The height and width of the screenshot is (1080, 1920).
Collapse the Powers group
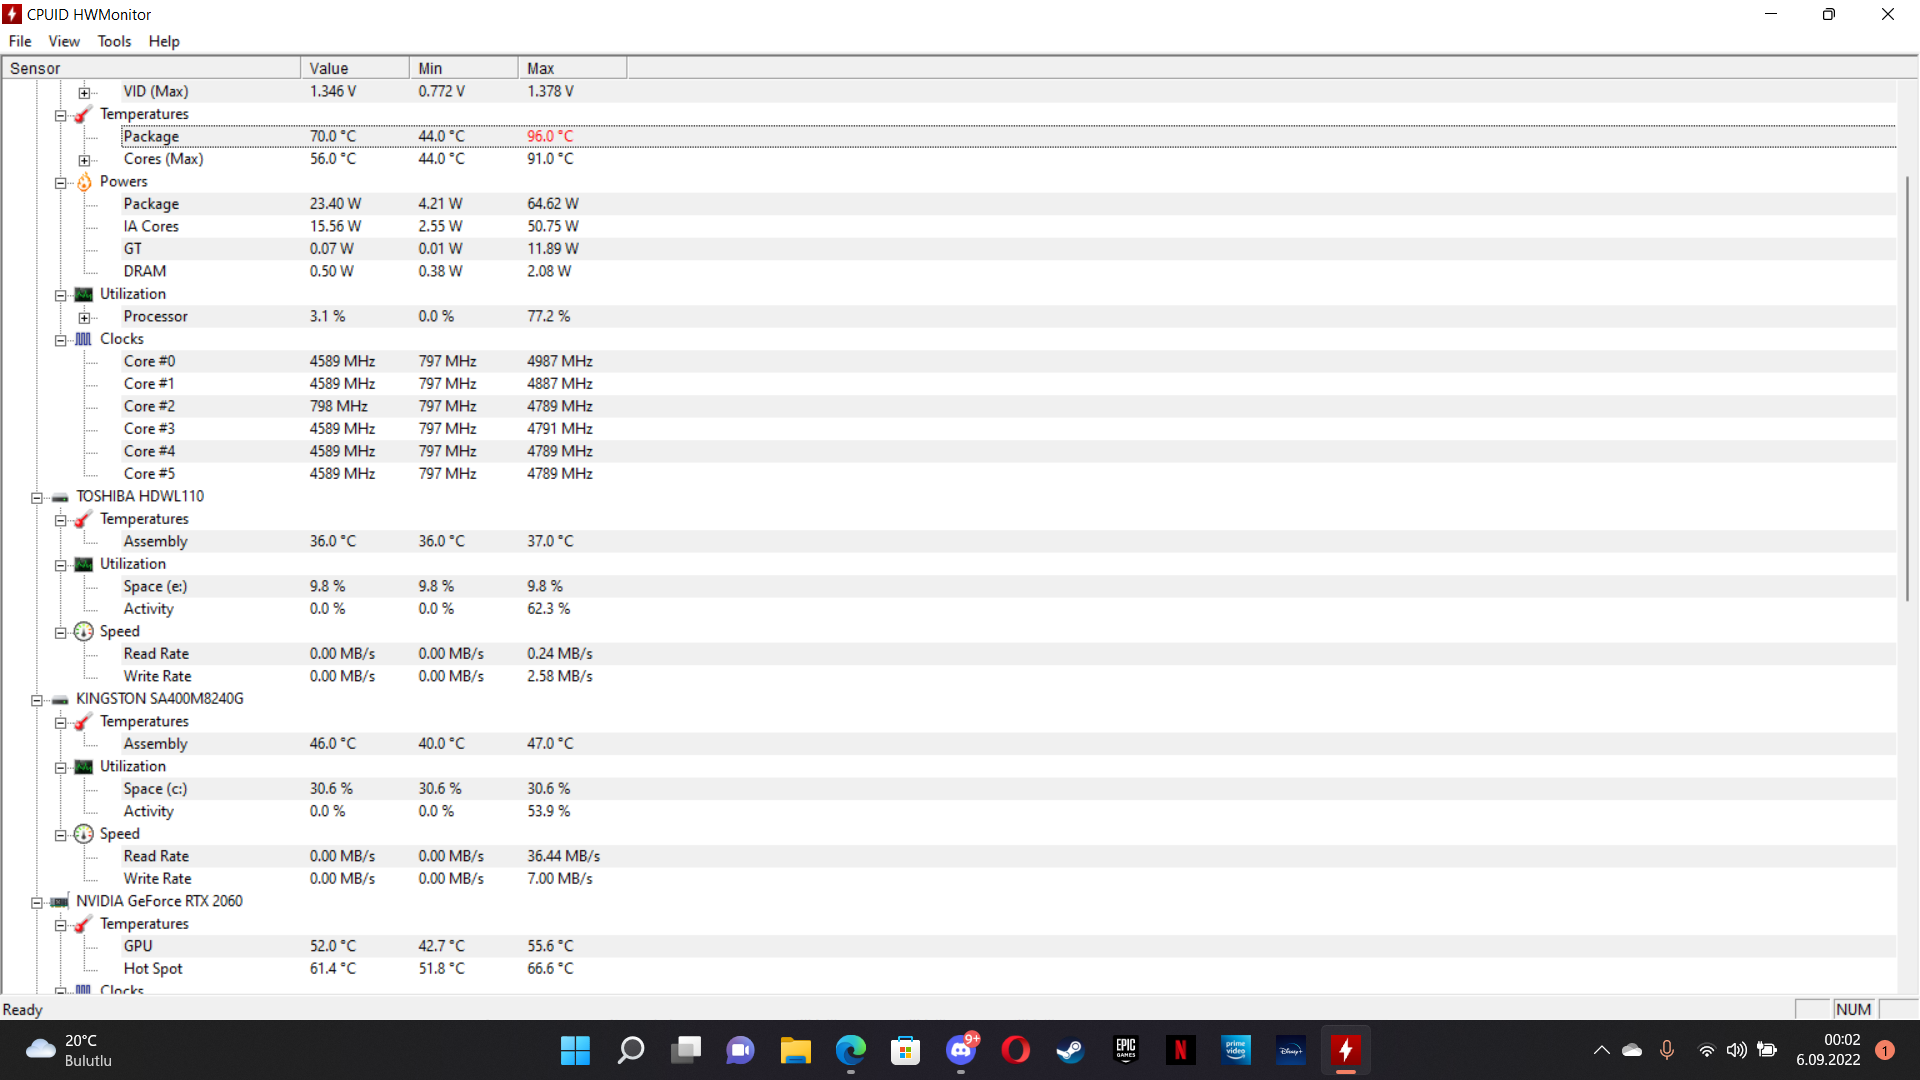[x=61, y=182]
